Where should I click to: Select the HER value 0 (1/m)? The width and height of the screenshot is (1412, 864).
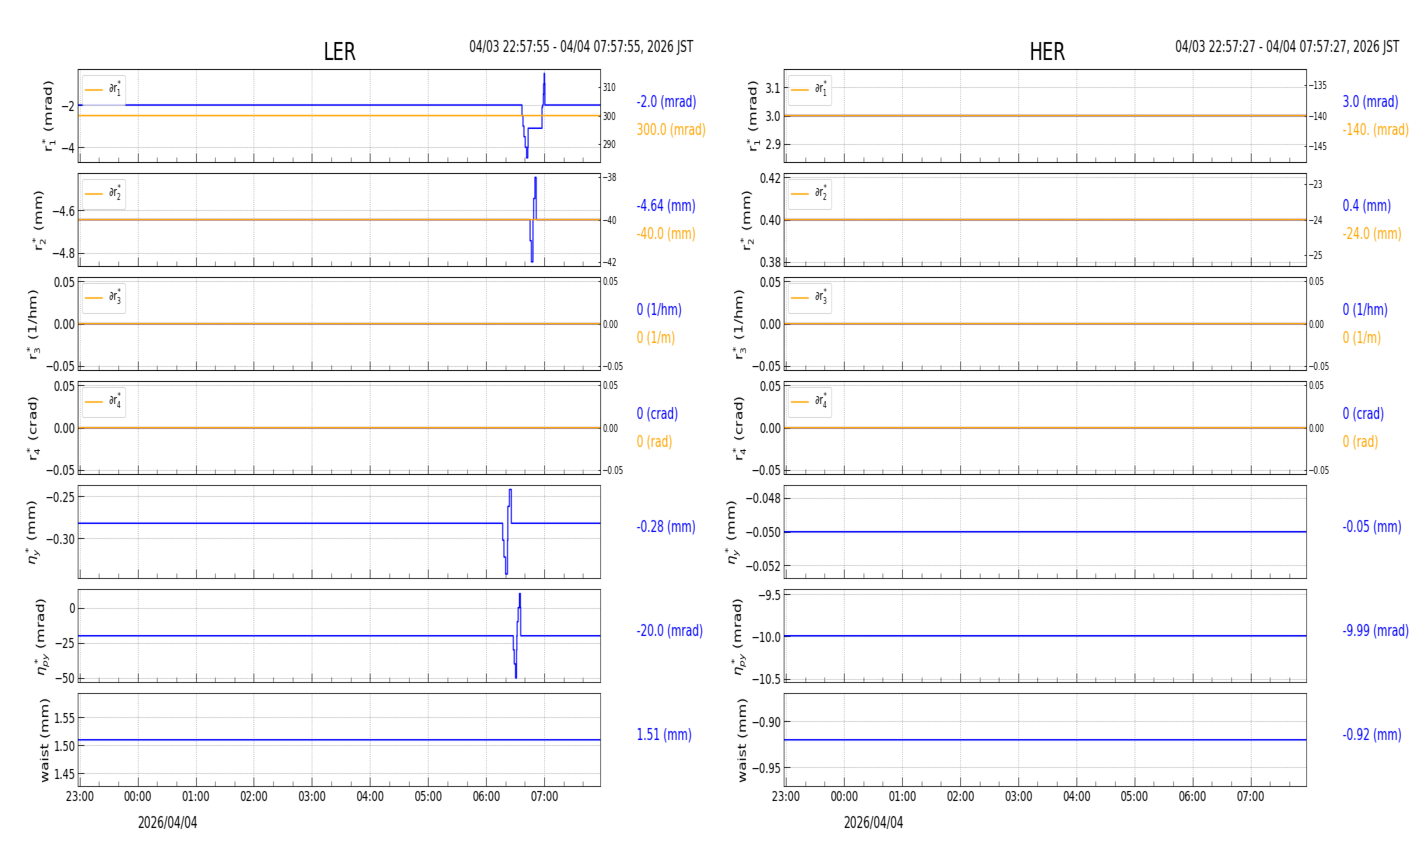[x=1361, y=338]
